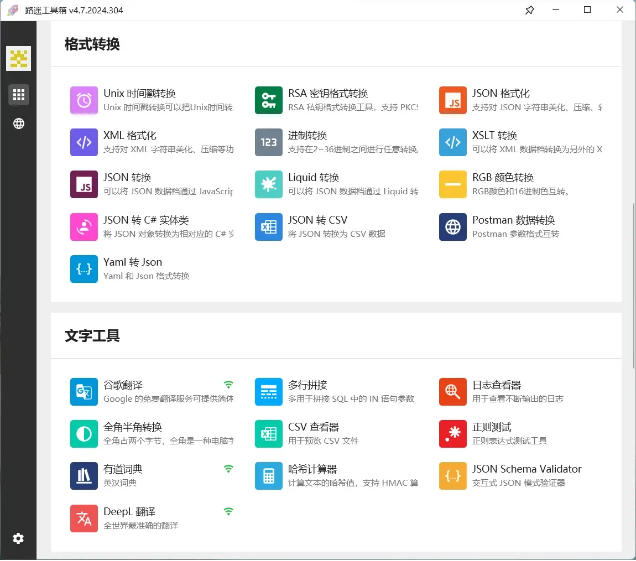Click the Postman 参数格式互转 description
The height and width of the screenshot is (561, 636).
[x=516, y=234]
